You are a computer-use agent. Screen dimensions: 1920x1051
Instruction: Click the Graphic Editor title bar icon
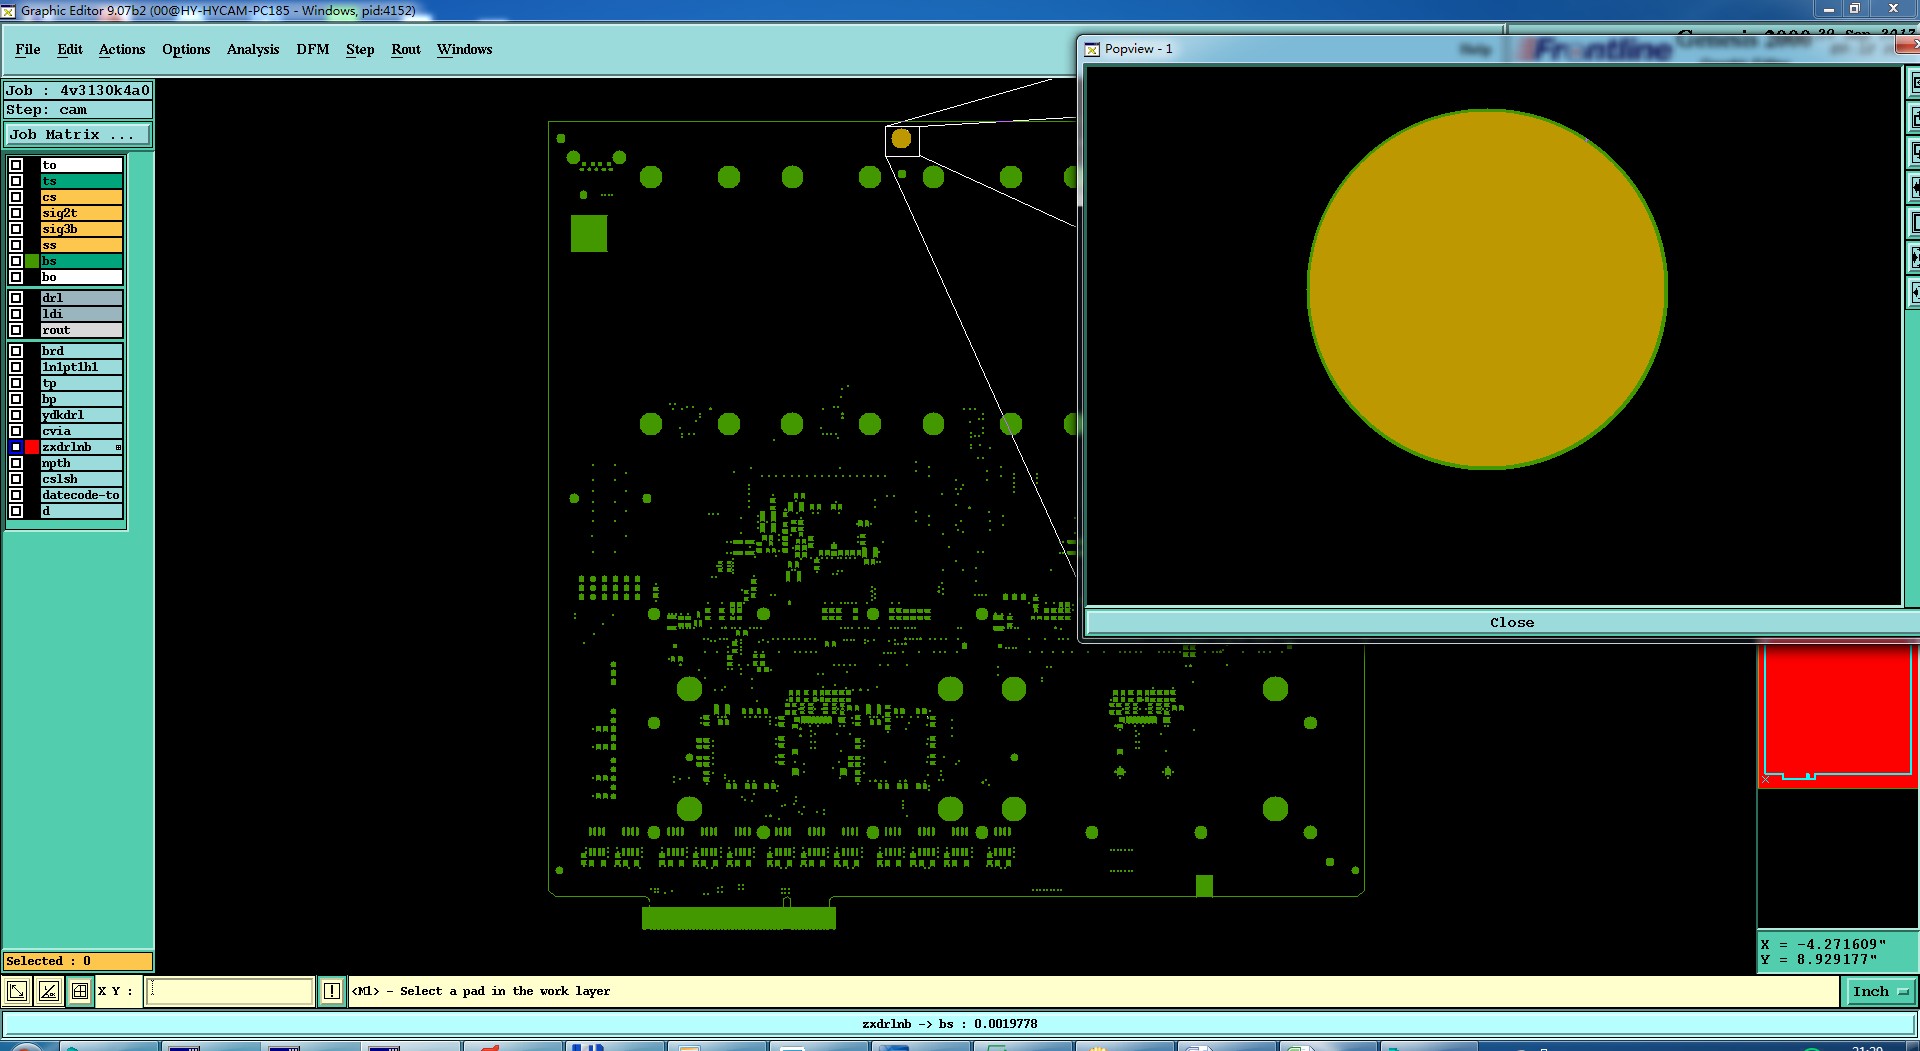coord(8,11)
